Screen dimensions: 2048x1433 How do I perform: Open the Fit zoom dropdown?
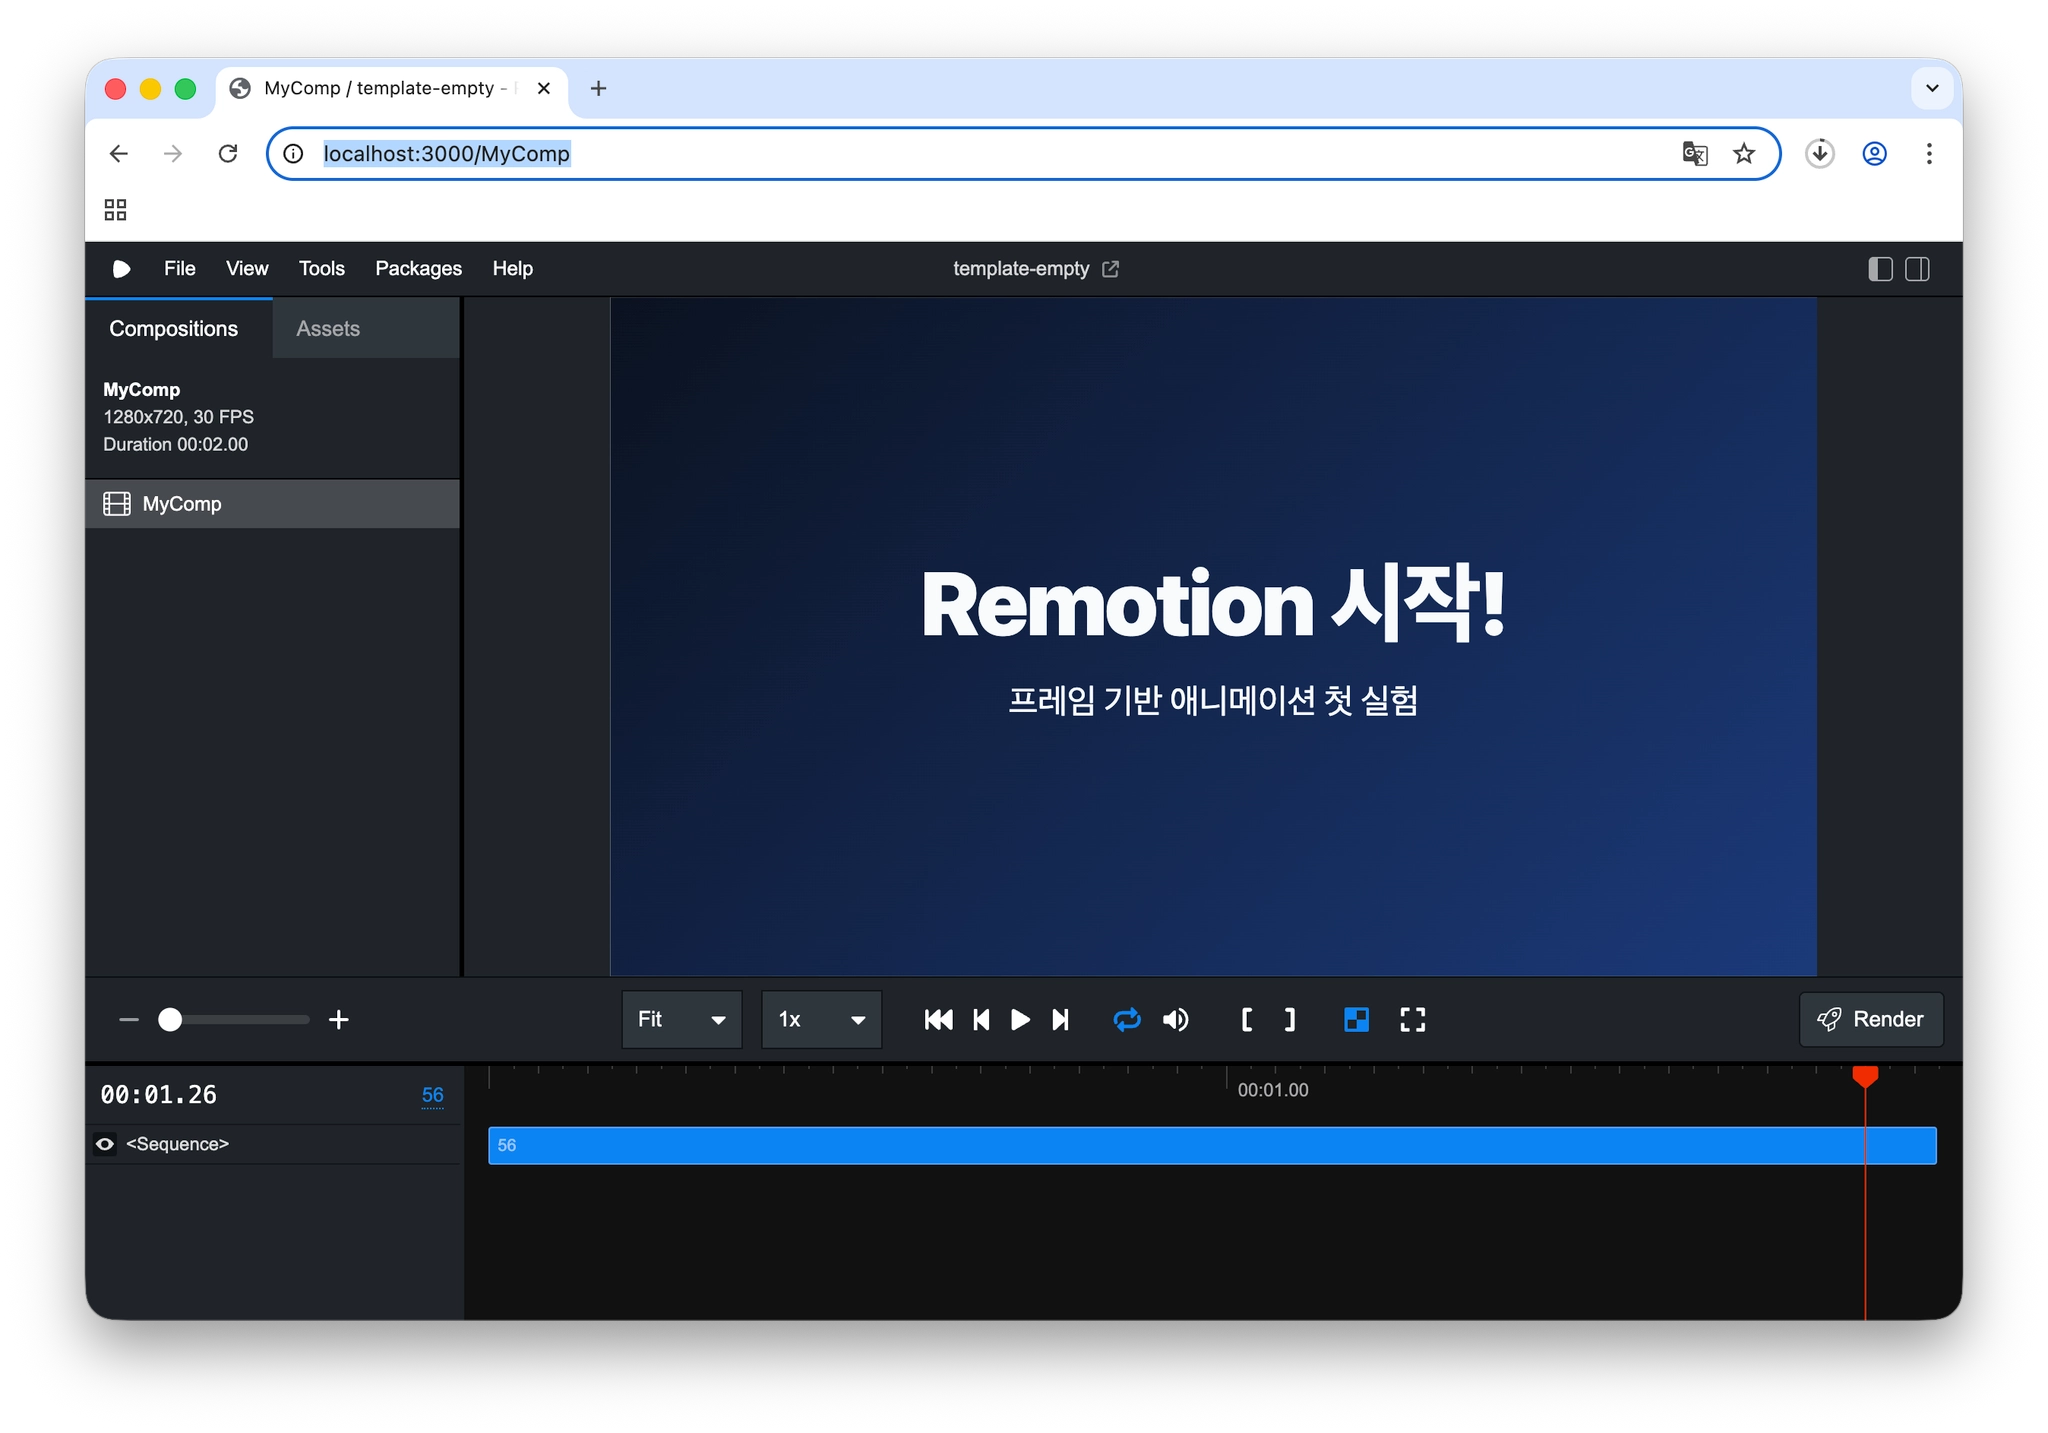[x=681, y=1019]
